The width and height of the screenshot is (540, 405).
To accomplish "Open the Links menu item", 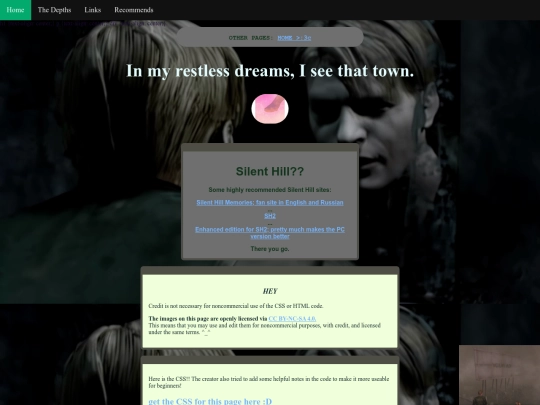I will (x=93, y=10).
